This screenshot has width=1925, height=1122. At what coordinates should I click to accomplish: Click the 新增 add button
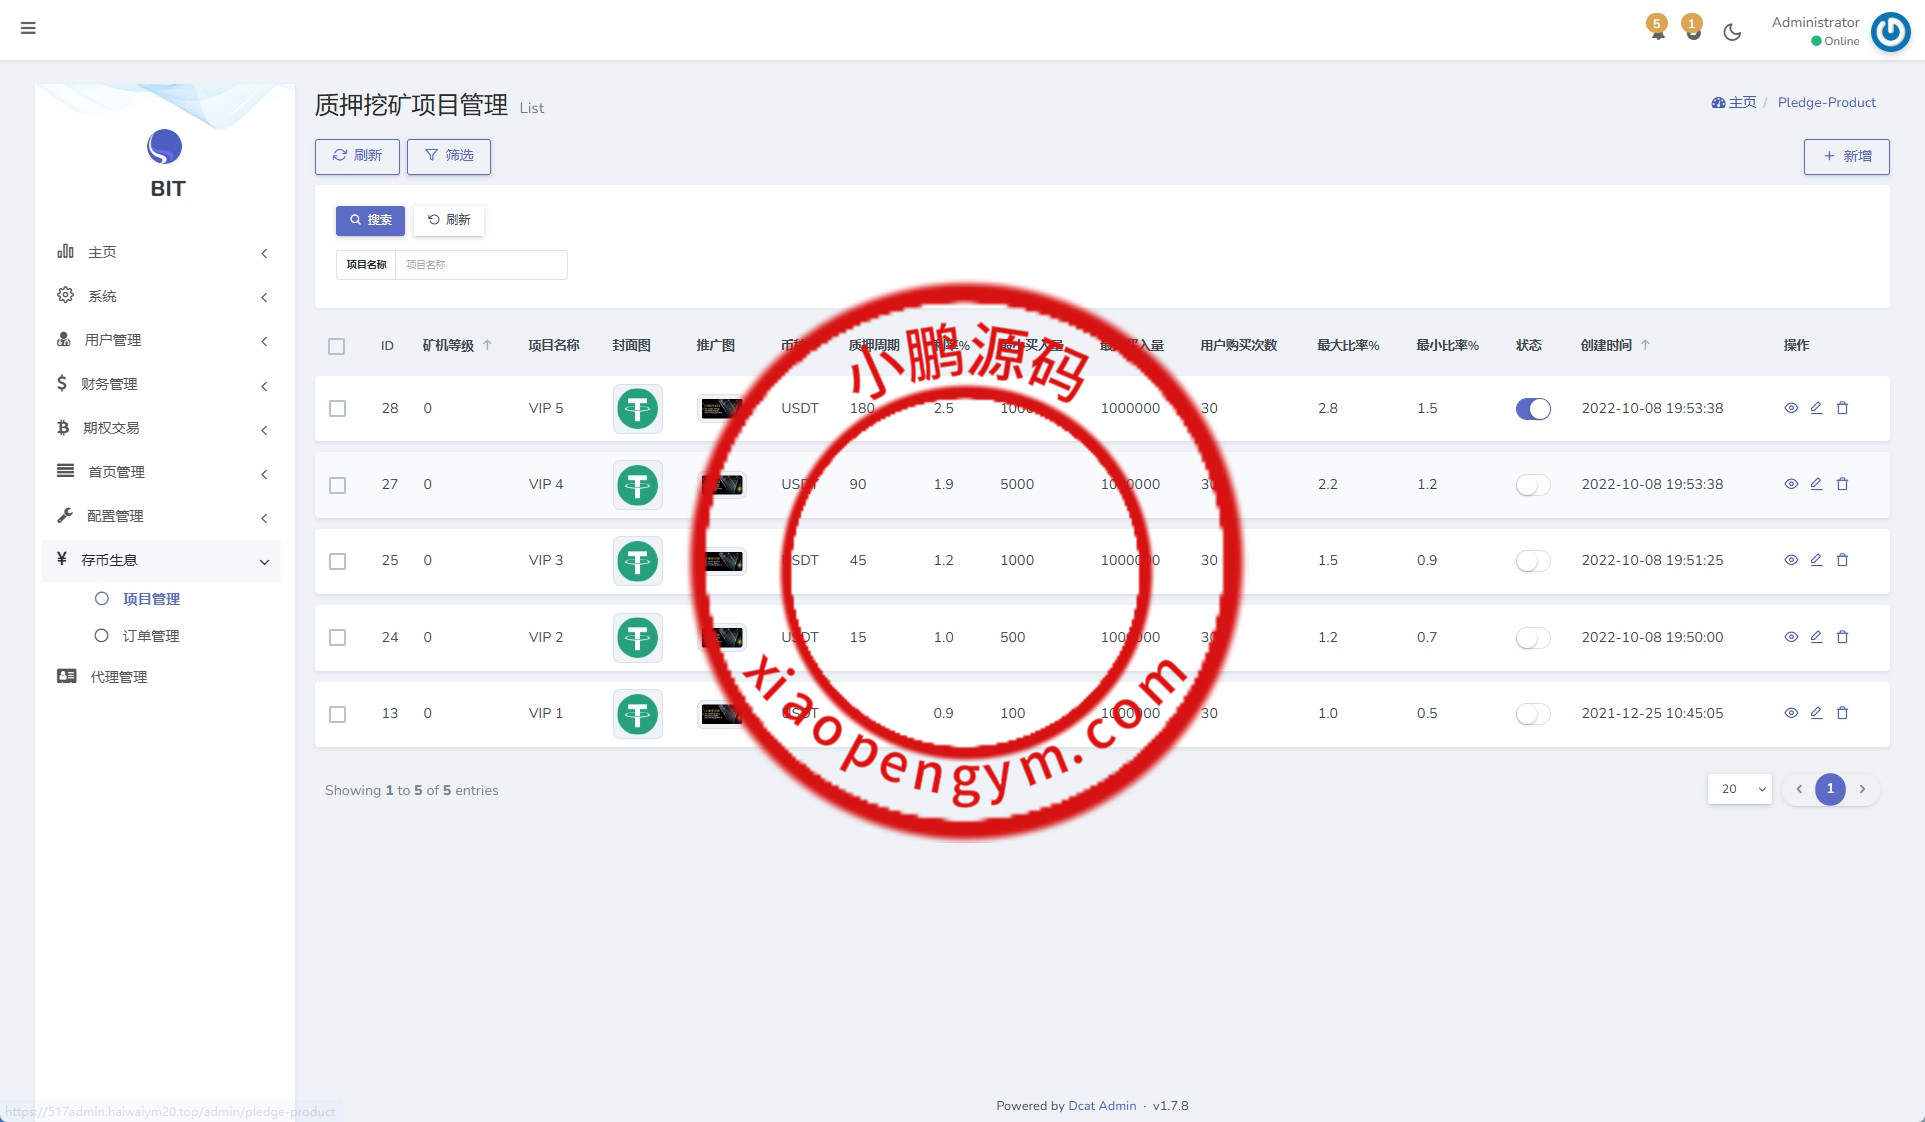pyautogui.click(x=1846, y=157)
